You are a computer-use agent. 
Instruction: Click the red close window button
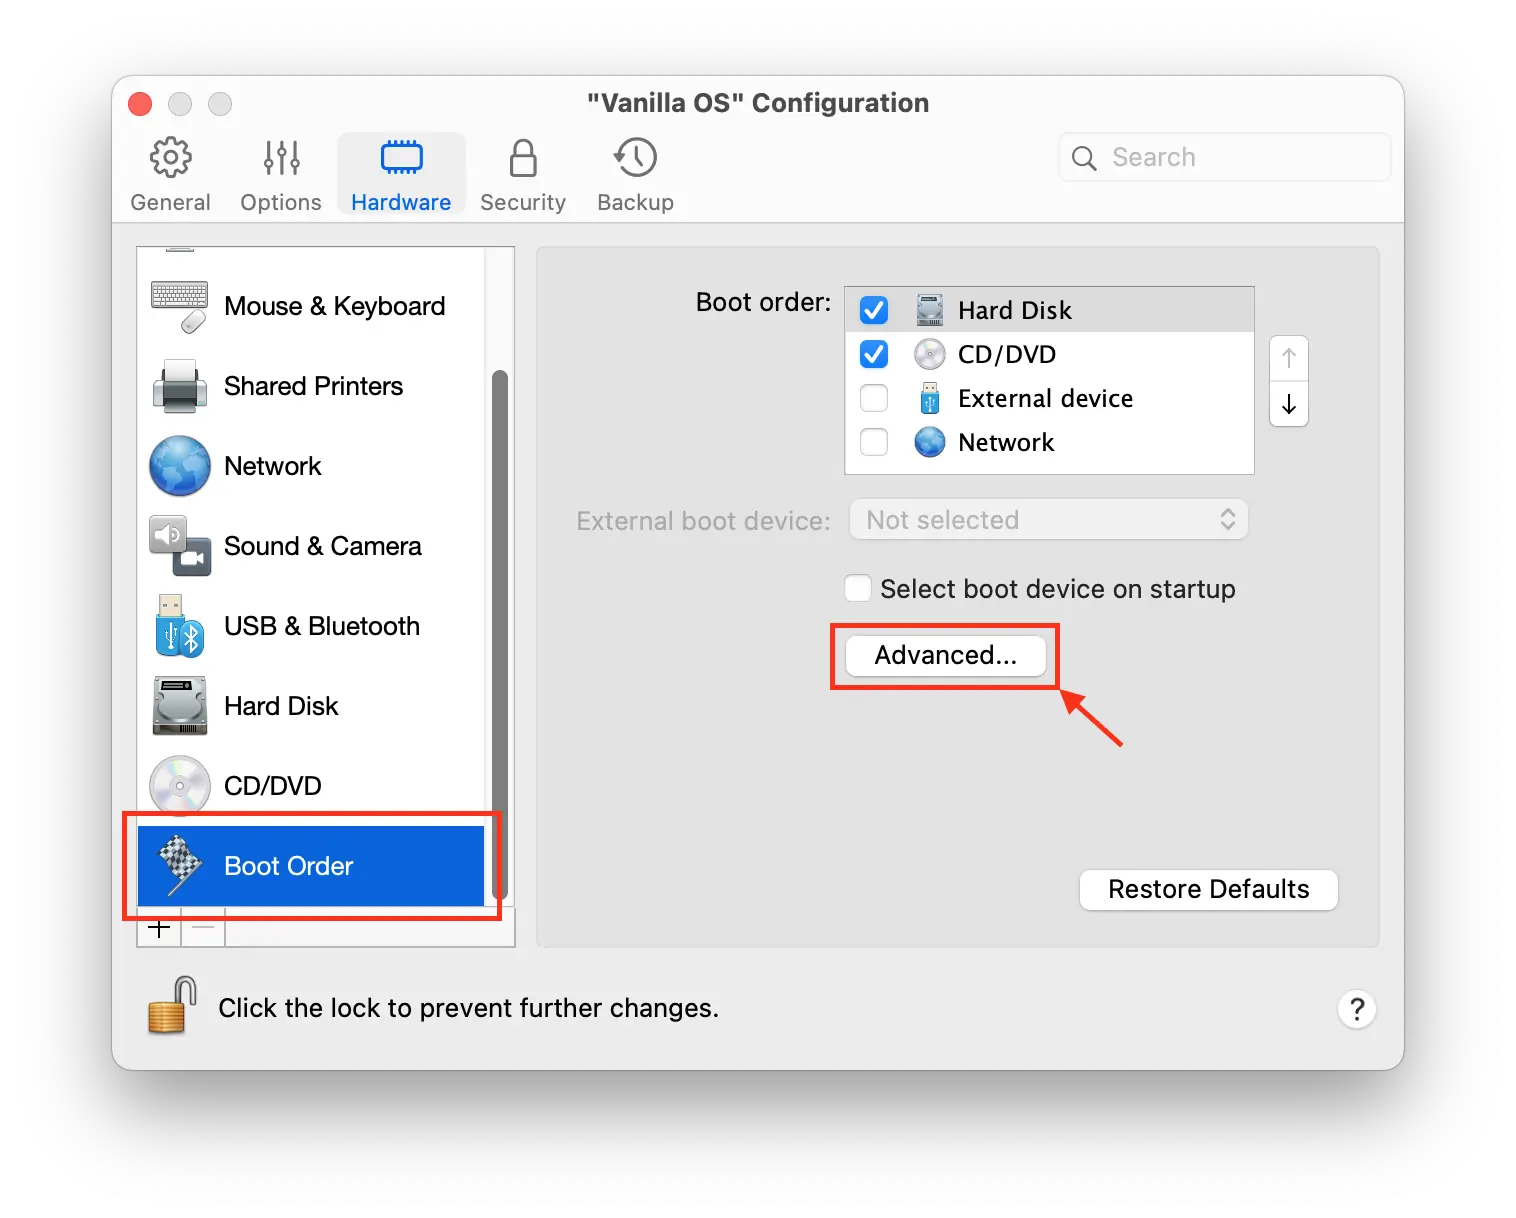tap(141, 104)
